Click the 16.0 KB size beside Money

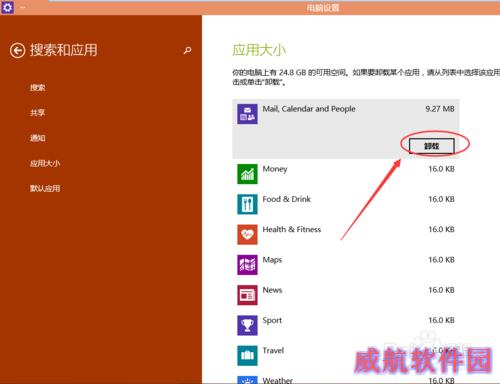click(441, 169)
